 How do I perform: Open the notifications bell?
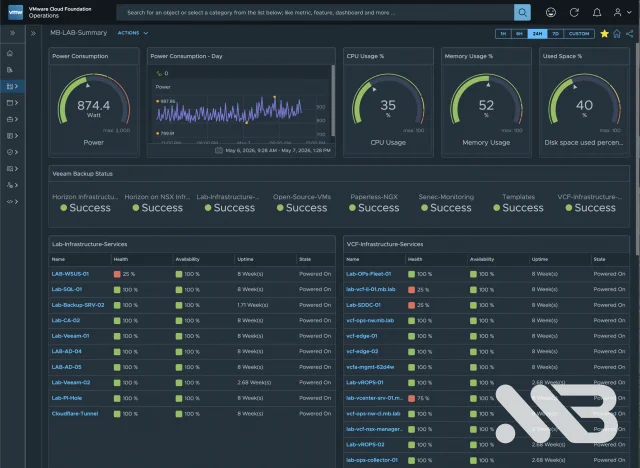coord(597,13)
